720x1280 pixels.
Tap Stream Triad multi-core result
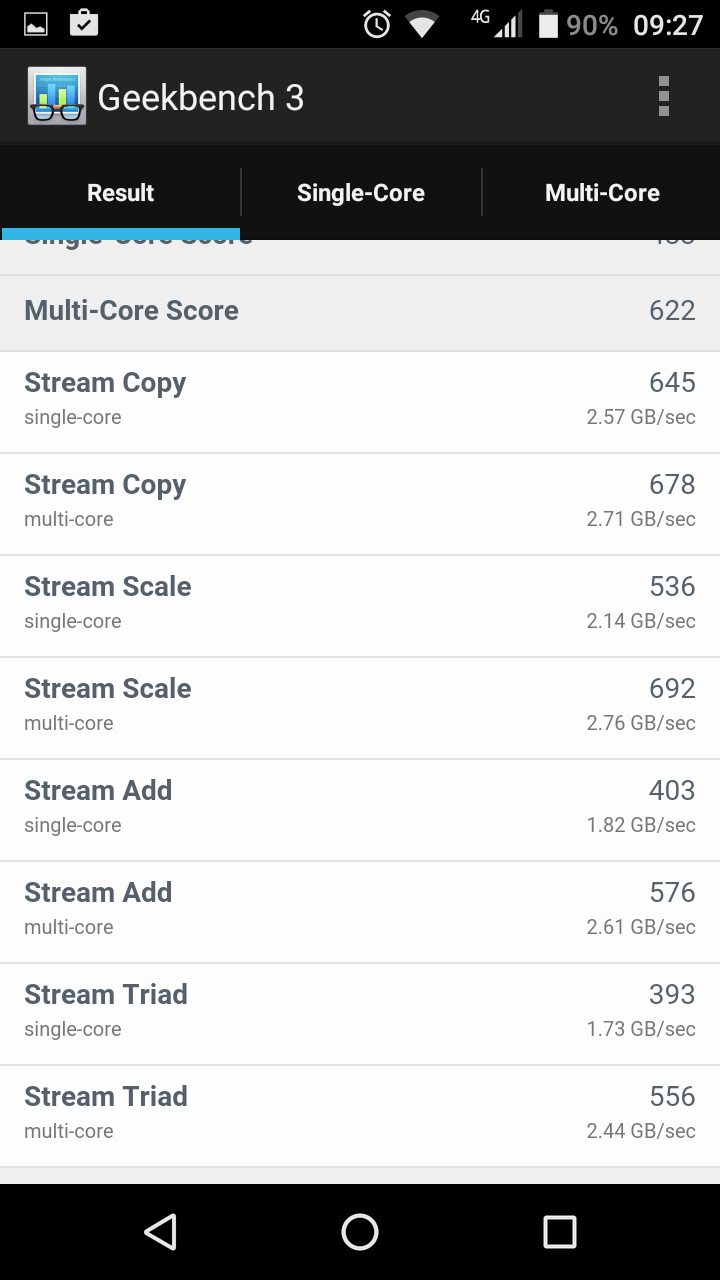point(360,1115)
